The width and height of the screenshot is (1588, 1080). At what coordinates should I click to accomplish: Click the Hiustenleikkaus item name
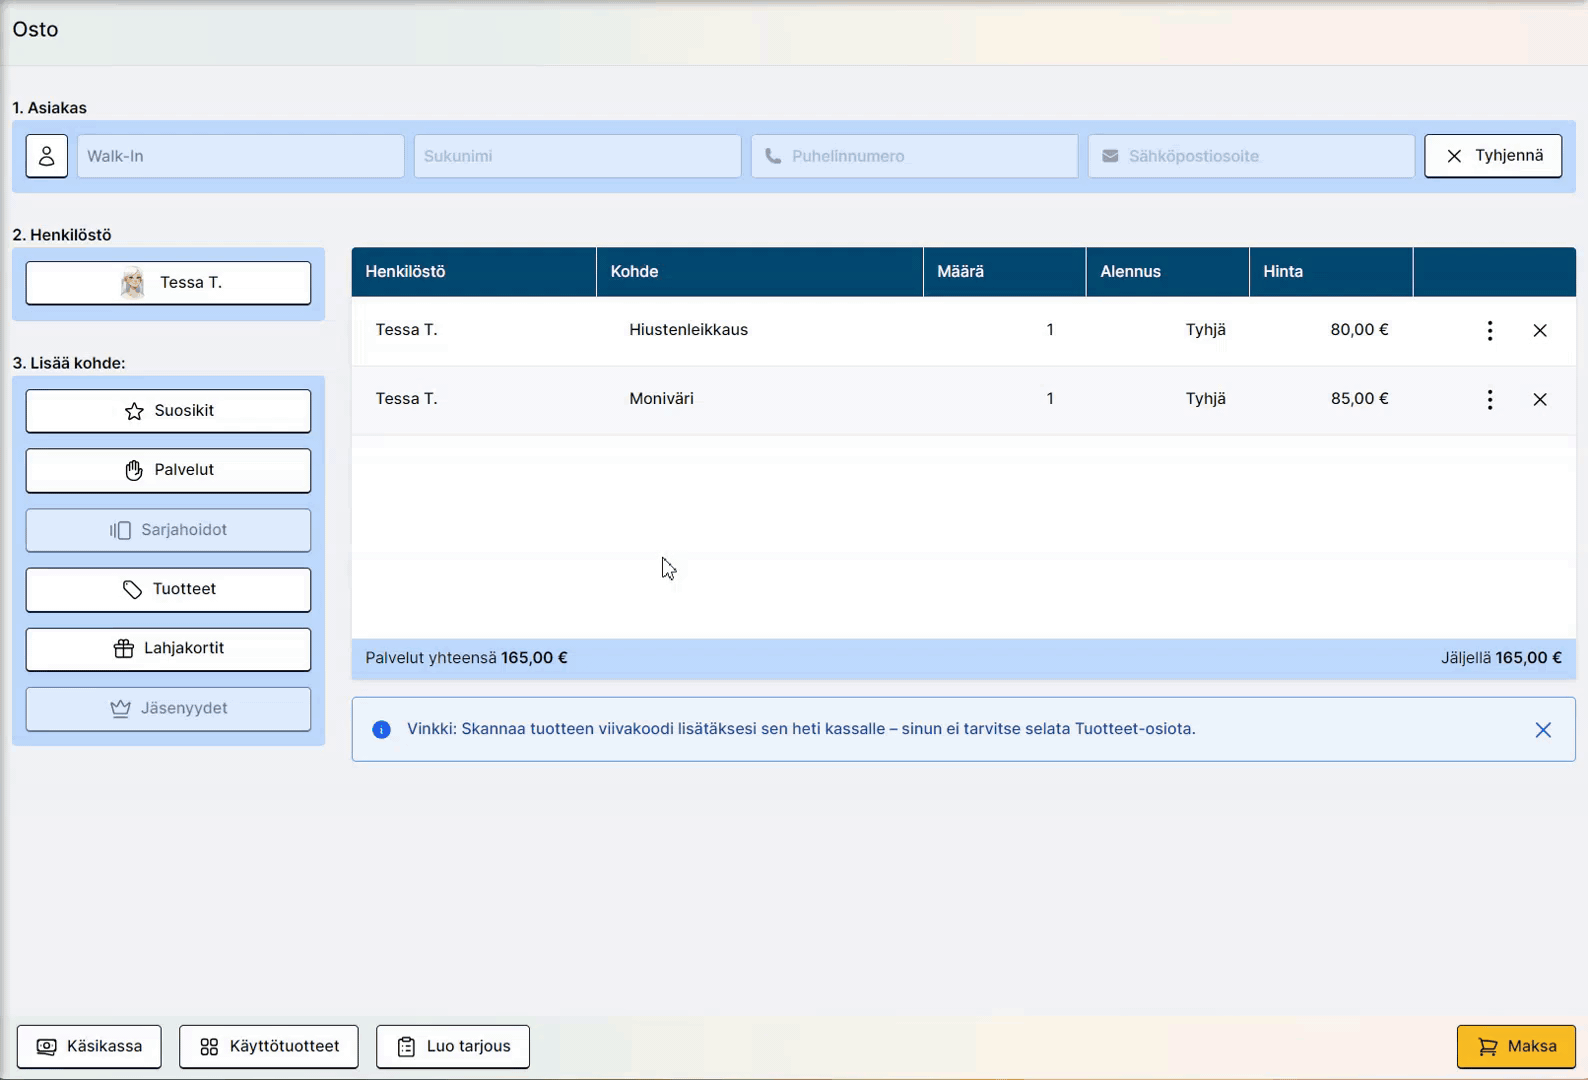[688, 330]
